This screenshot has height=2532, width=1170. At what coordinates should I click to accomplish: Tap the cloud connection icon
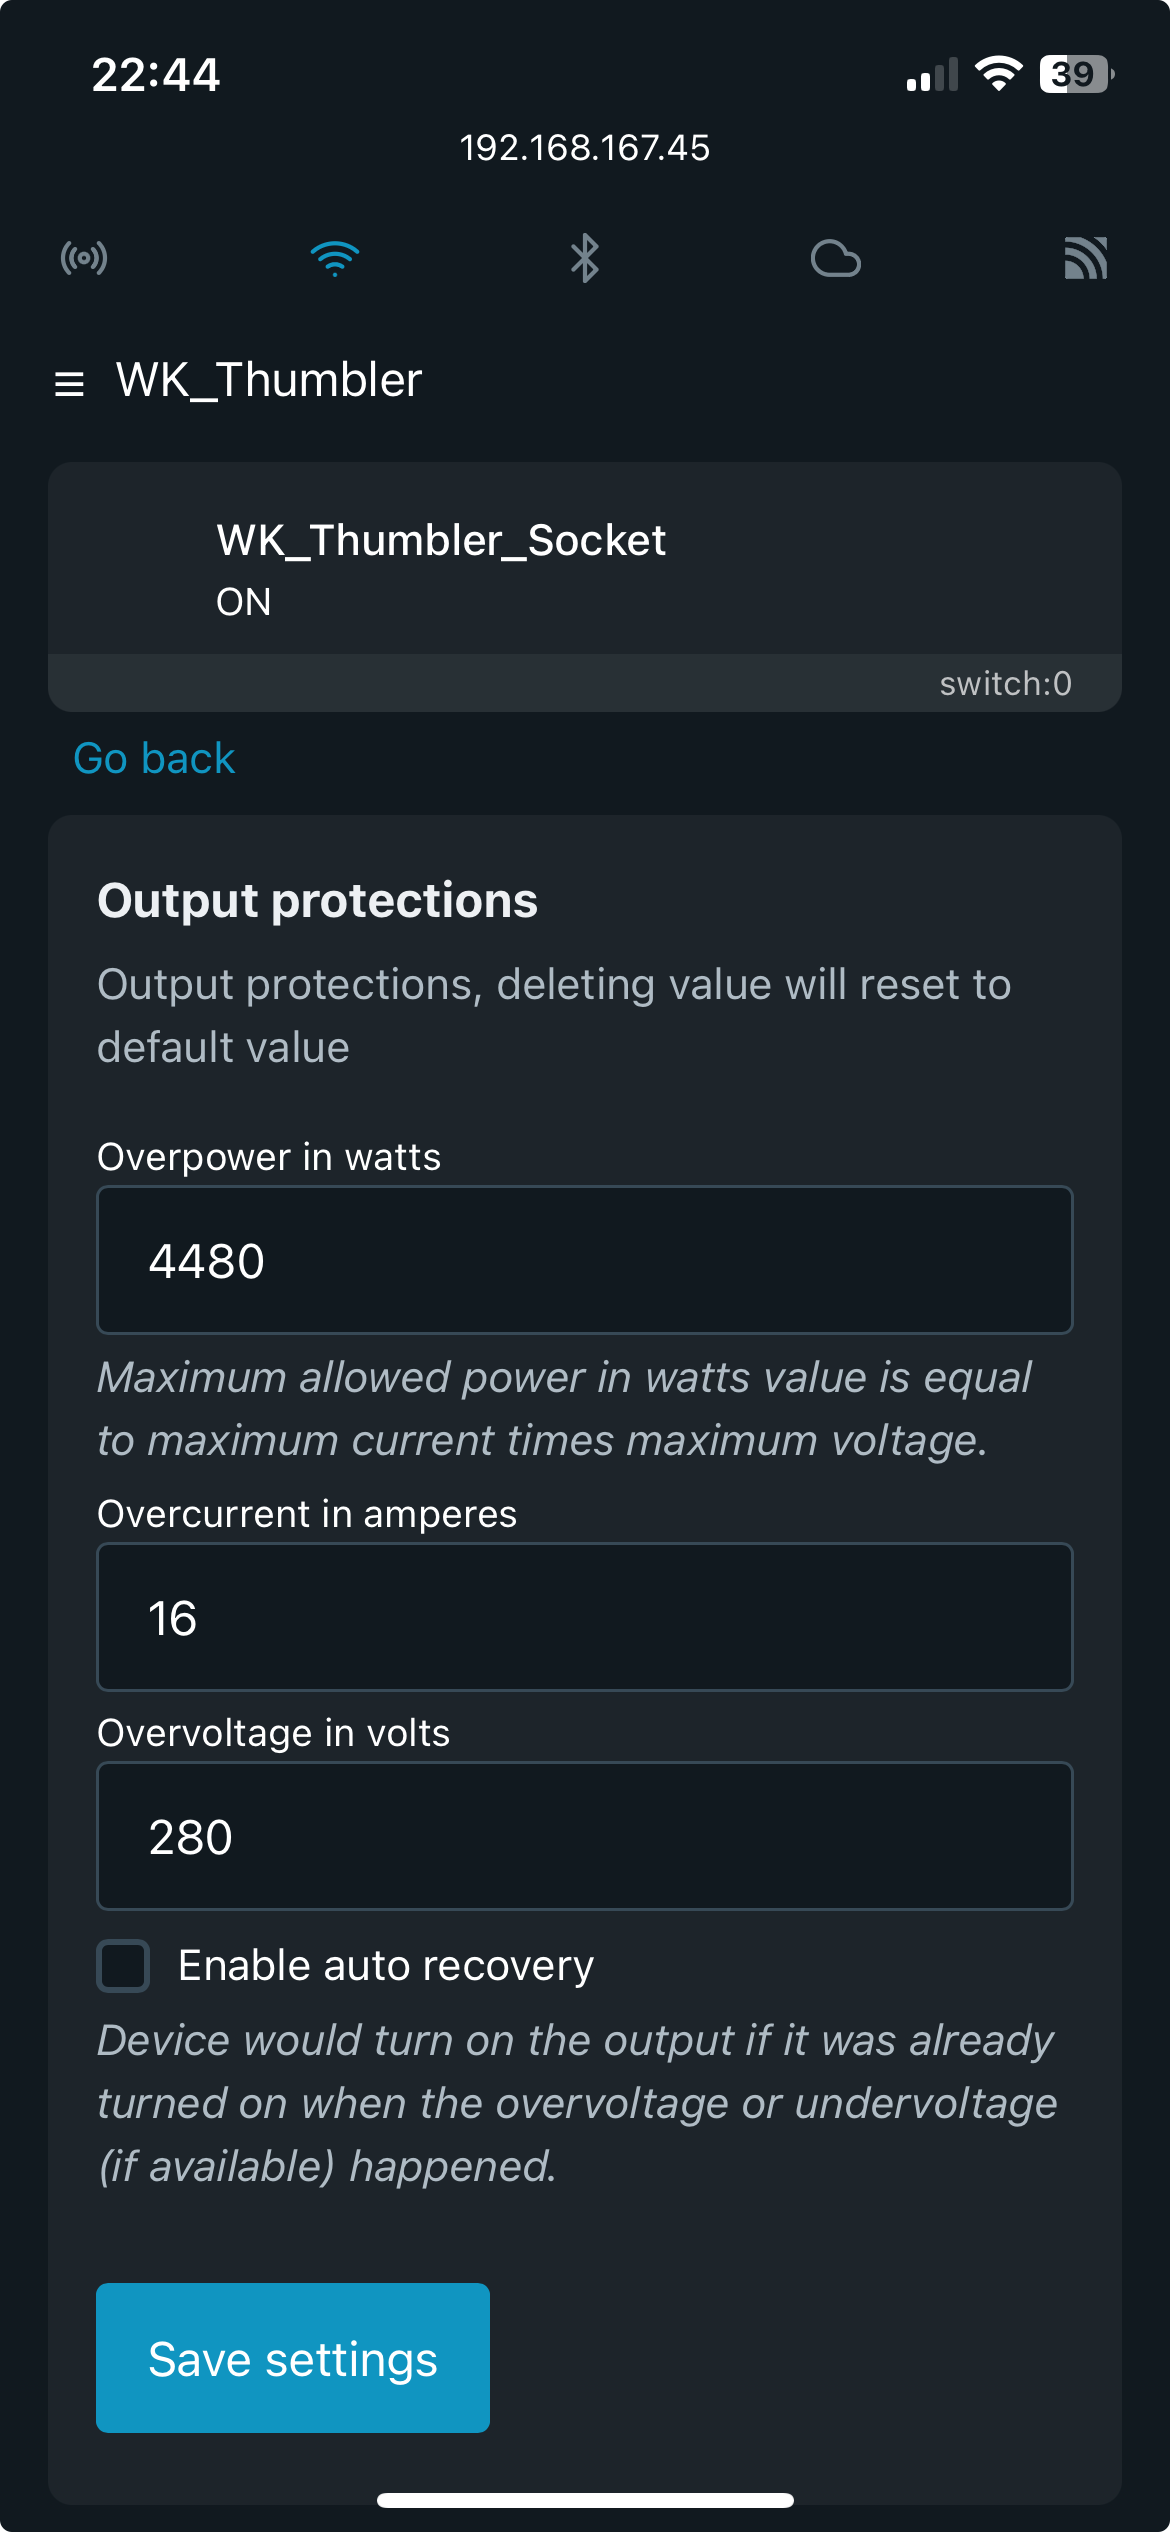pyautogui.click(x=836, y=259)
